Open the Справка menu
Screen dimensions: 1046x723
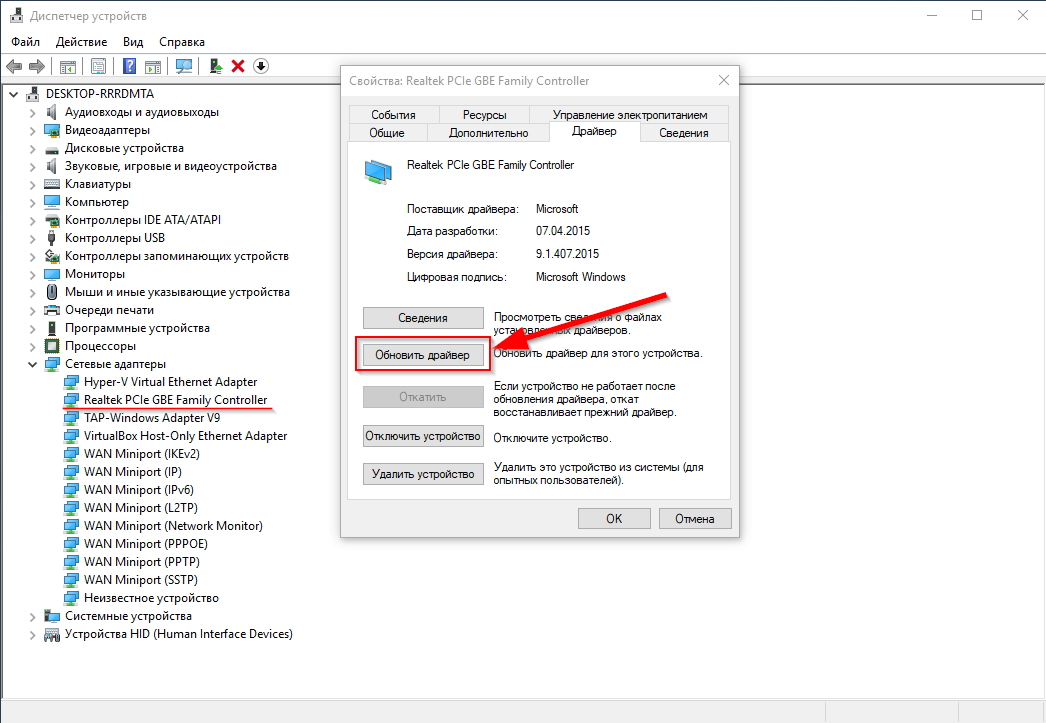181,41
